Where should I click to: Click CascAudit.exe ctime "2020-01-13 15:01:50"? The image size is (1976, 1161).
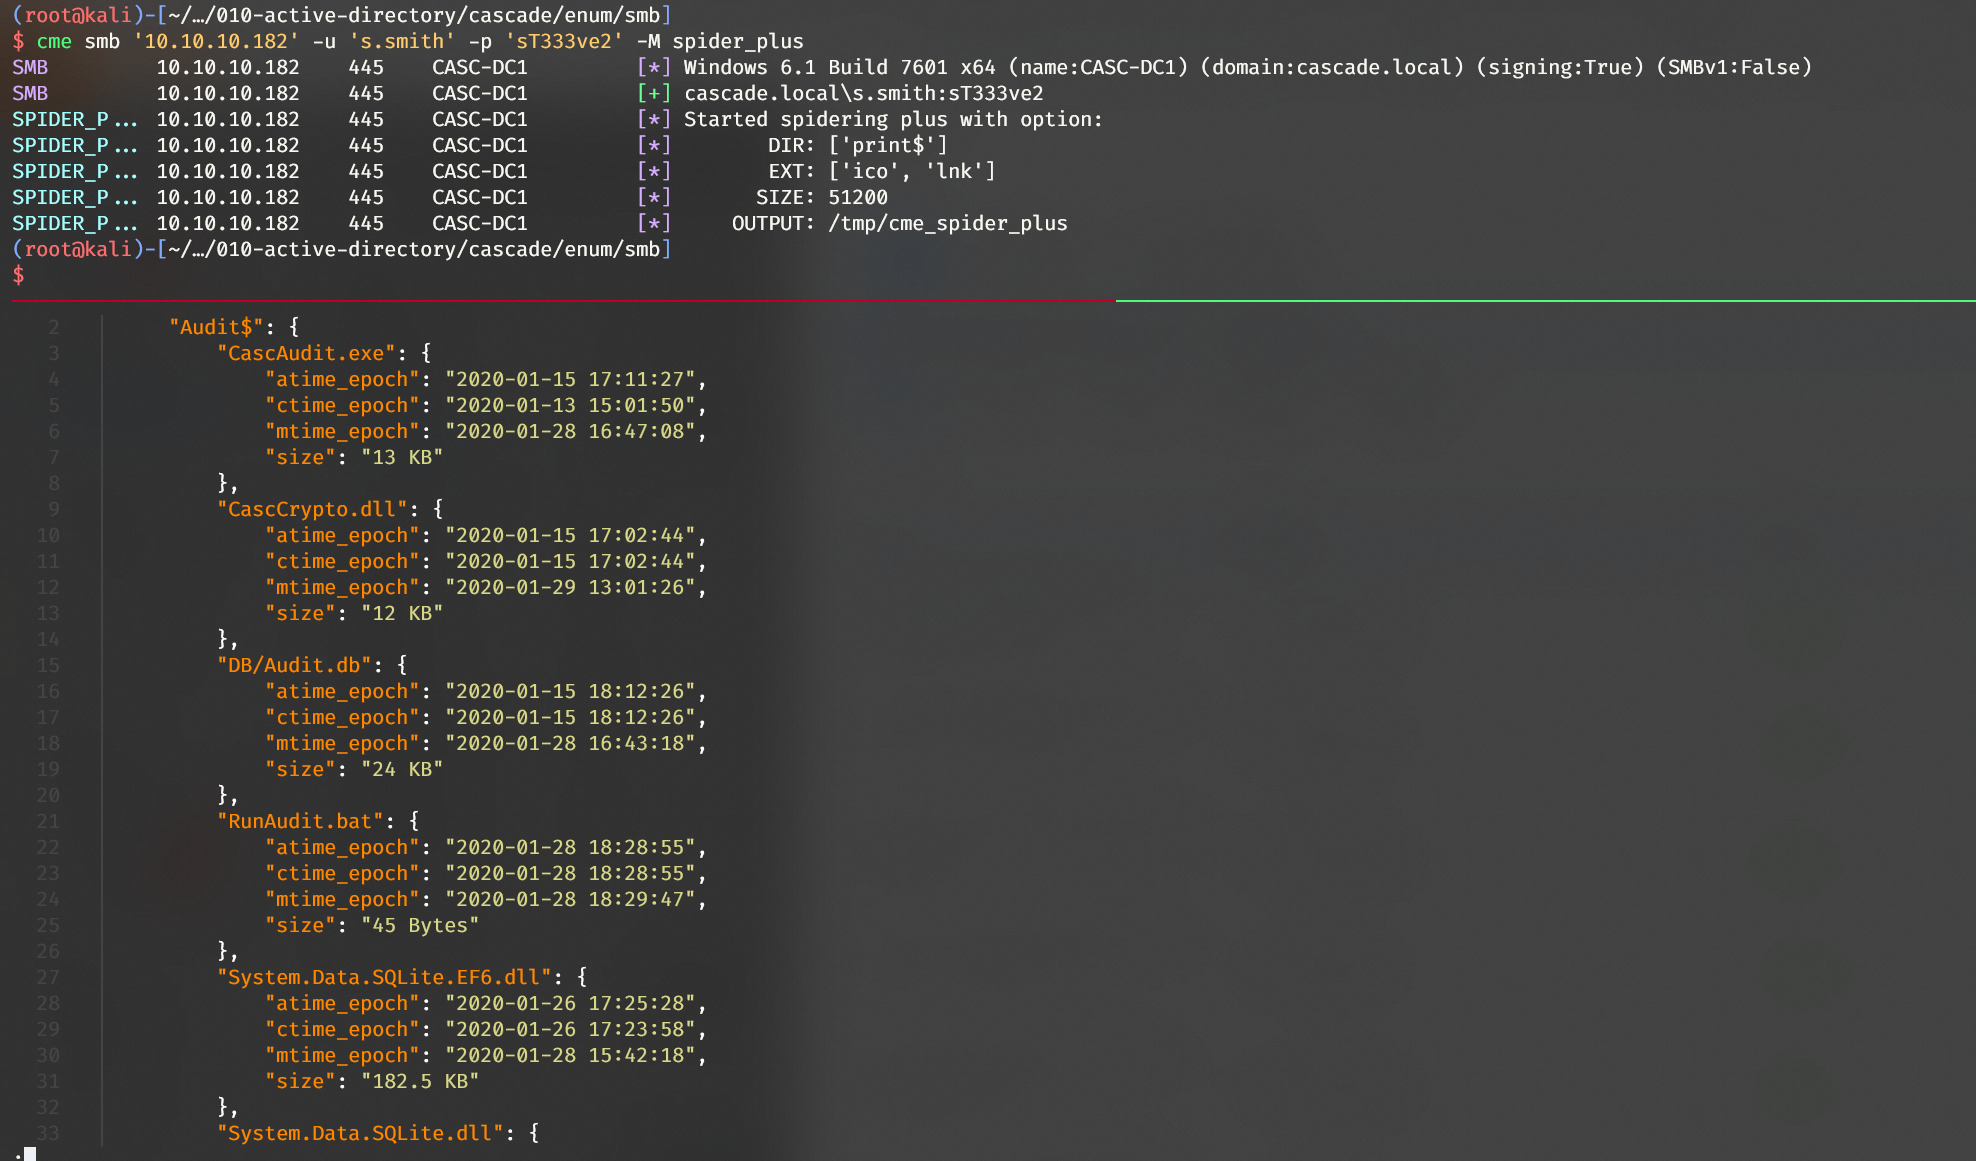pos(570,405)
